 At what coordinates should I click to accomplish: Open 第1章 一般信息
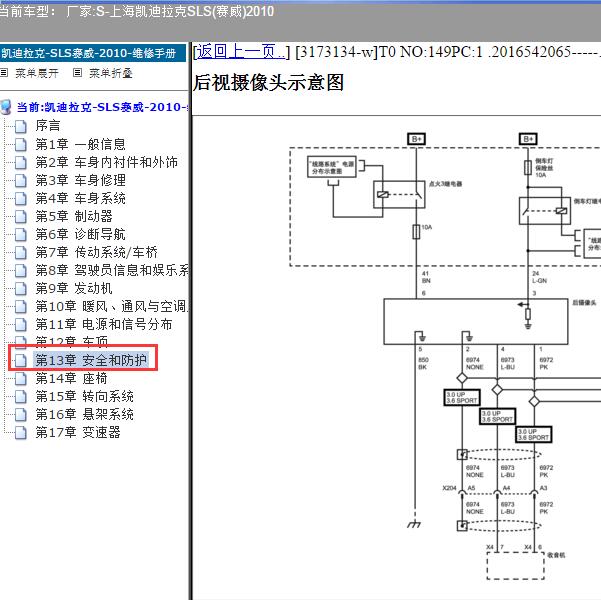(x=80, y=144)
